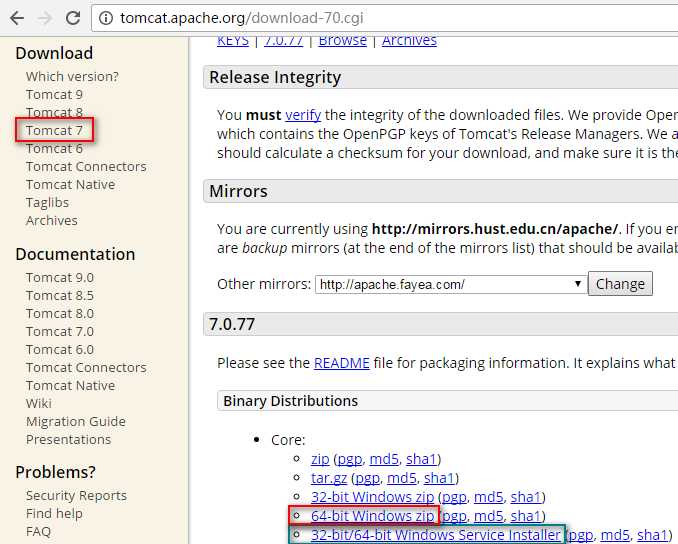Click sha1 for 64-bit Windows zip
This screenshot has width=678, height=544.
pyautogui.click(x=526, y=516)
